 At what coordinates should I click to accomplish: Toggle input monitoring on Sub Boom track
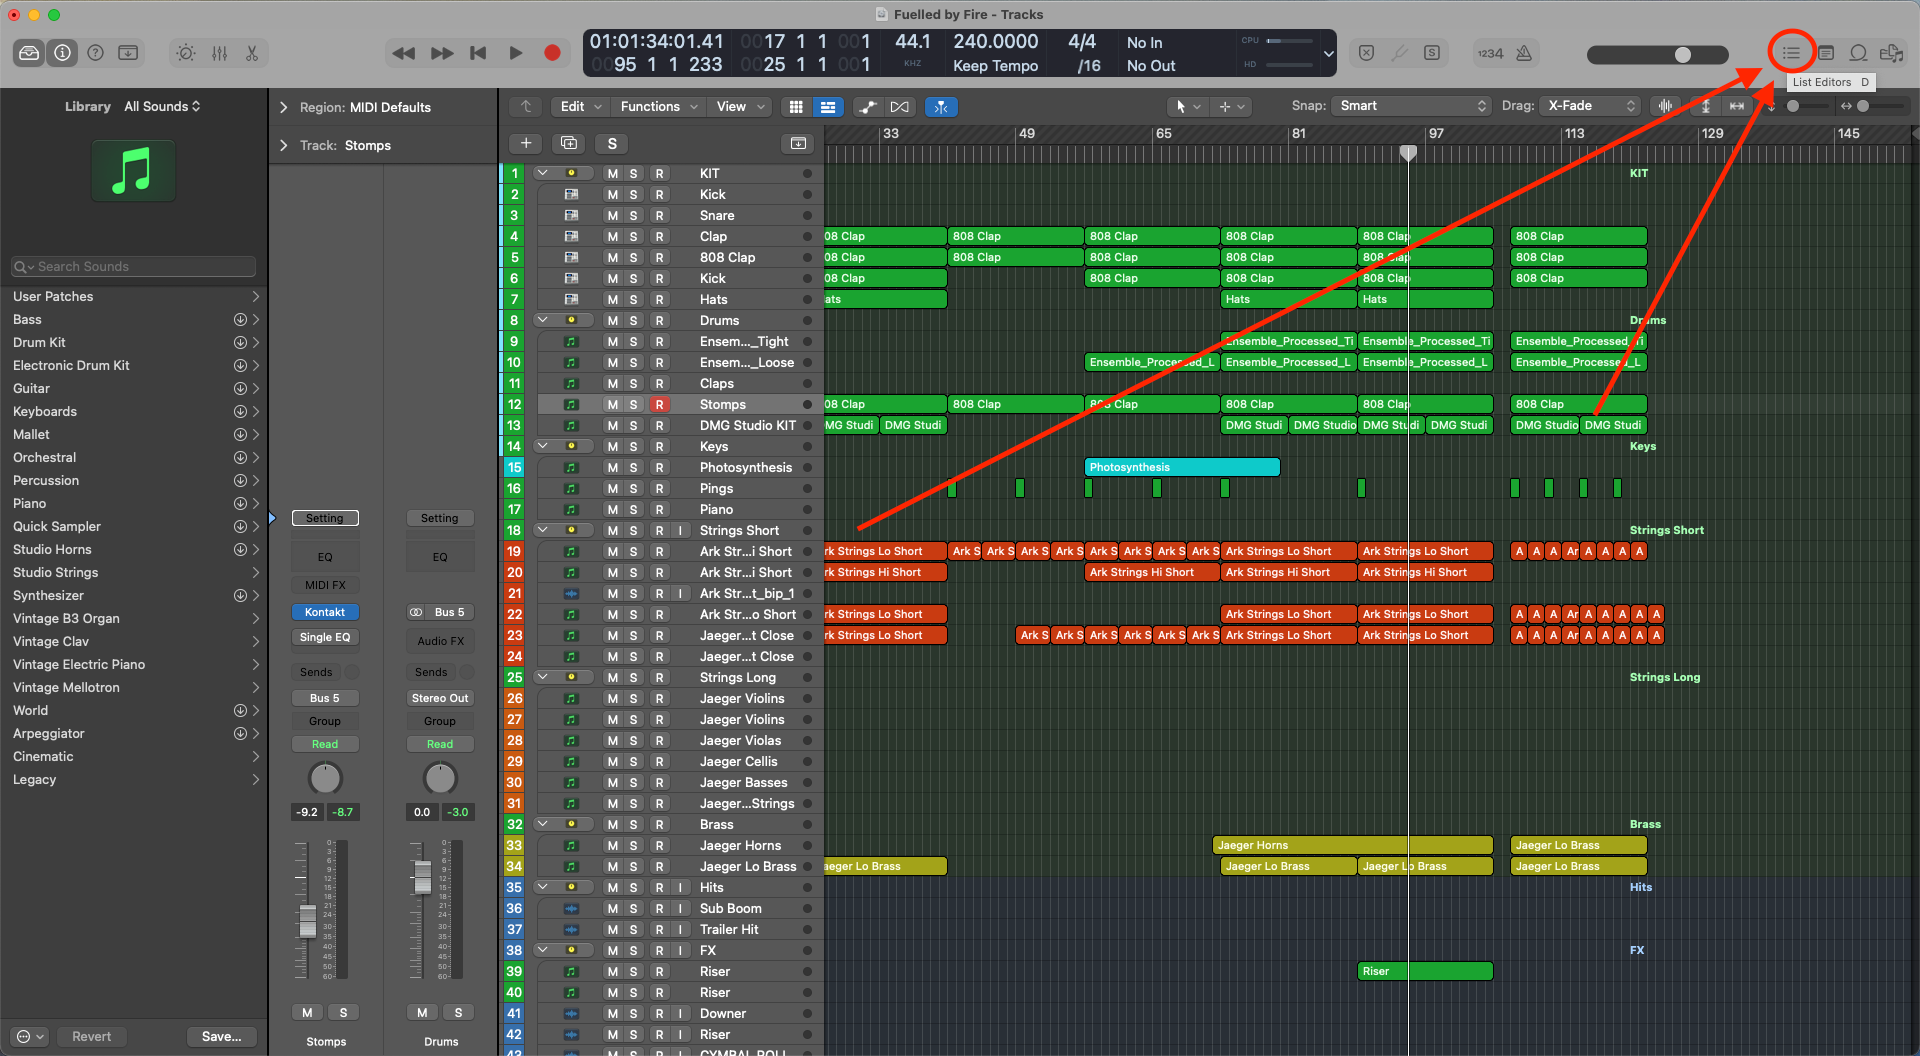pyautogui.click(x=681, y=908)
